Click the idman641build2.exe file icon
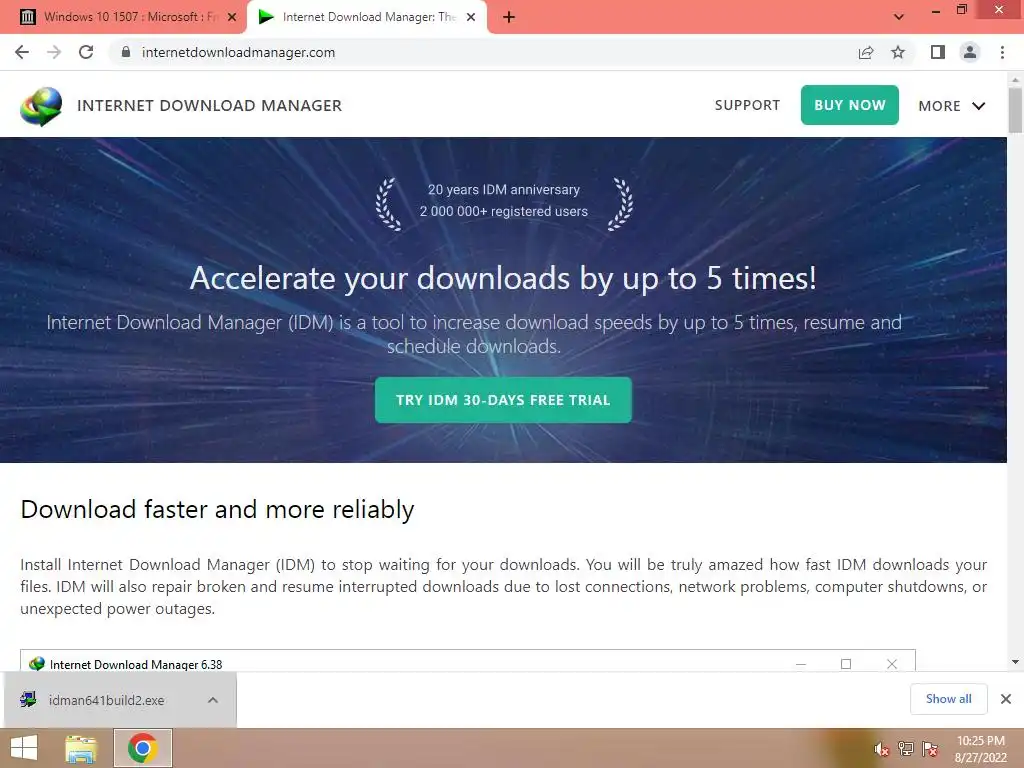The image size is (1024, 768). 28,699
